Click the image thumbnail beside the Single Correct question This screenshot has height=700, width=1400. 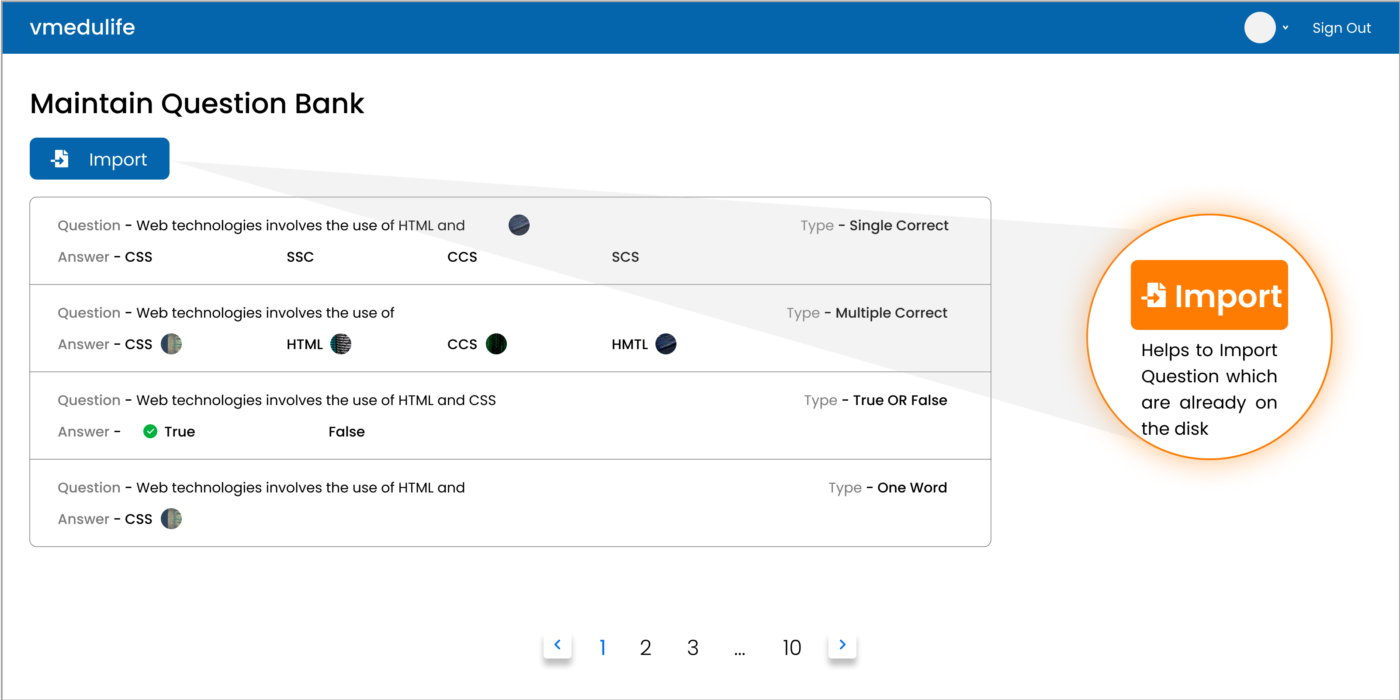click(519, 225)
